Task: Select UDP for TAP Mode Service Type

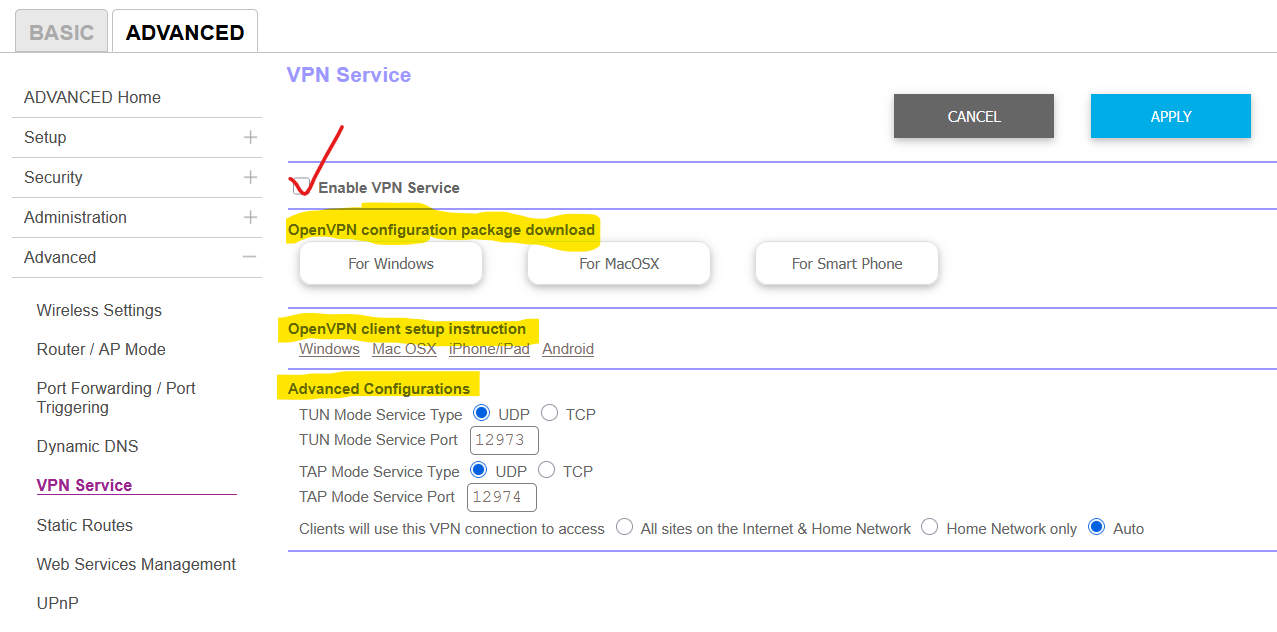Action: [x=479, y=470]
